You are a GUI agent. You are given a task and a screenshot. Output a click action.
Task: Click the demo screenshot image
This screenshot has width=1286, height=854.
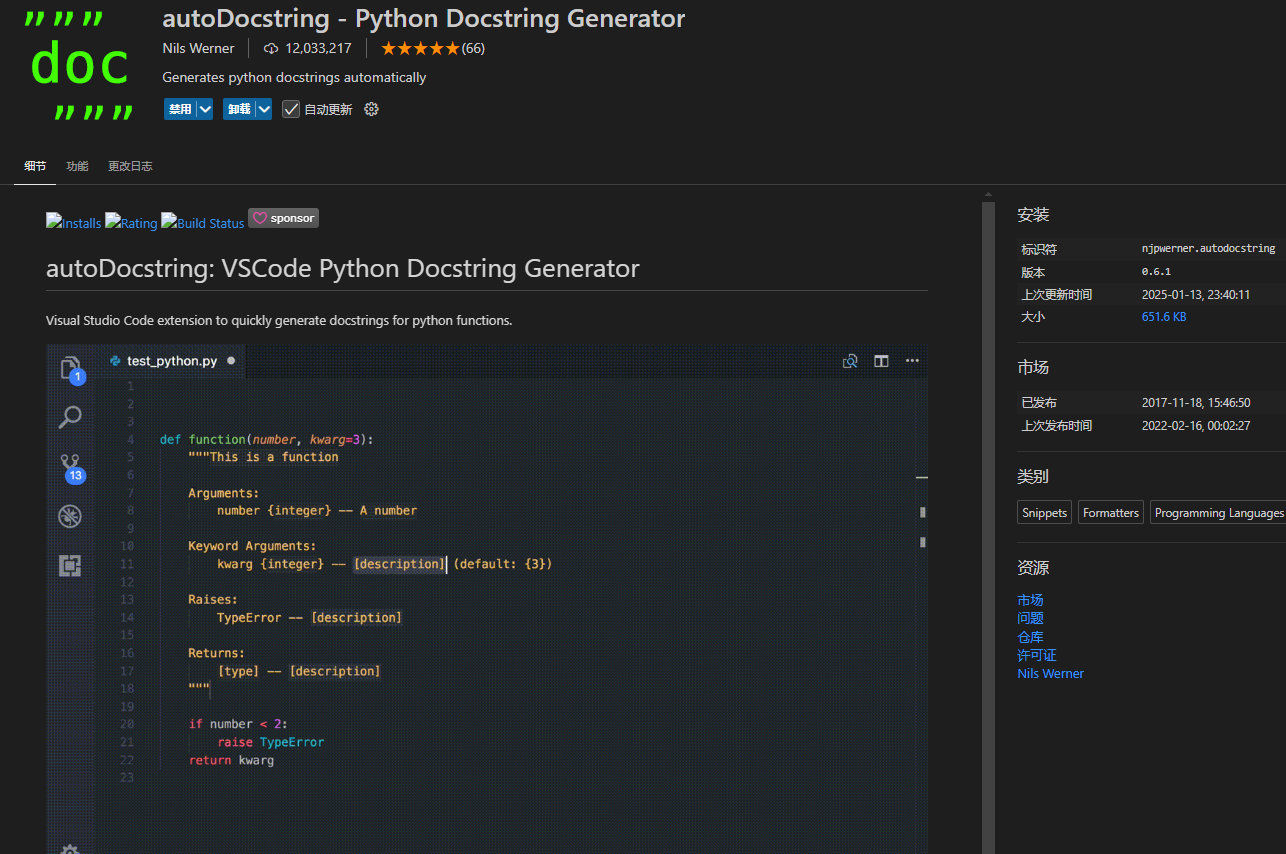pos(487,599)
